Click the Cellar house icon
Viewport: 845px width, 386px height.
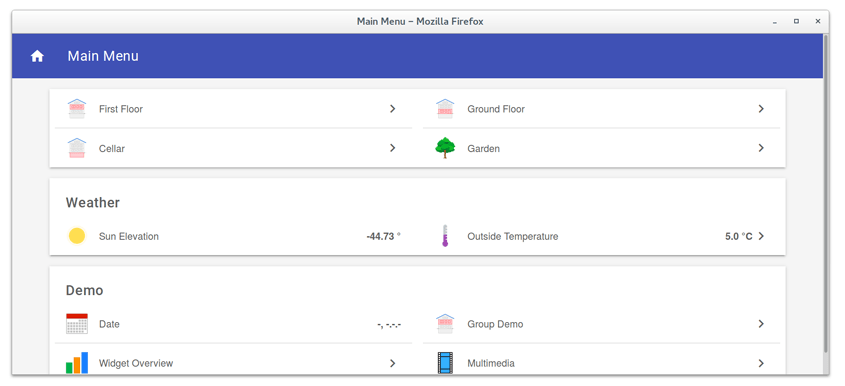click(x=77, y=148)
